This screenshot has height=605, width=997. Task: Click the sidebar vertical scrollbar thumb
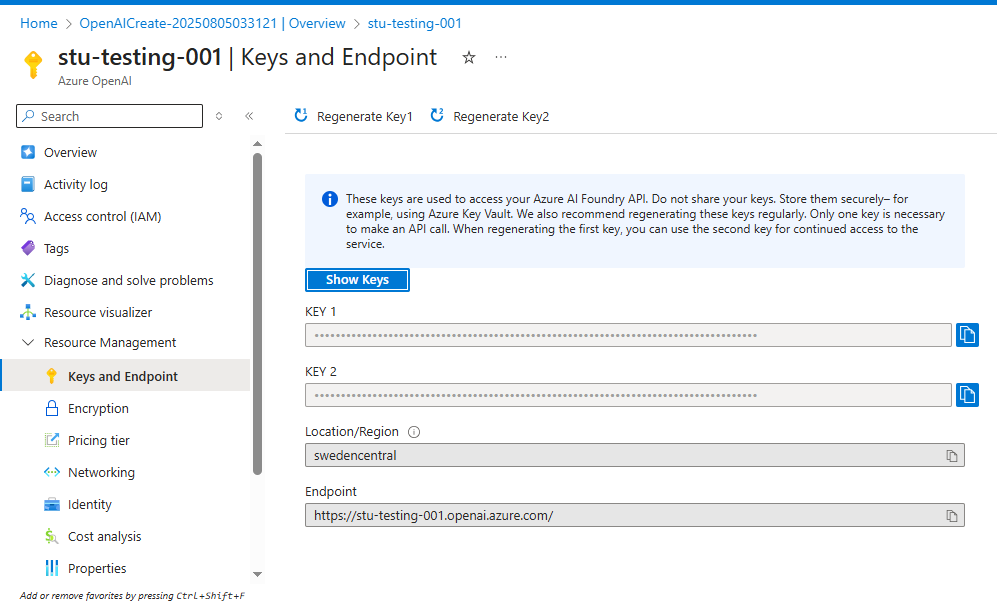(x=258, y=314)
